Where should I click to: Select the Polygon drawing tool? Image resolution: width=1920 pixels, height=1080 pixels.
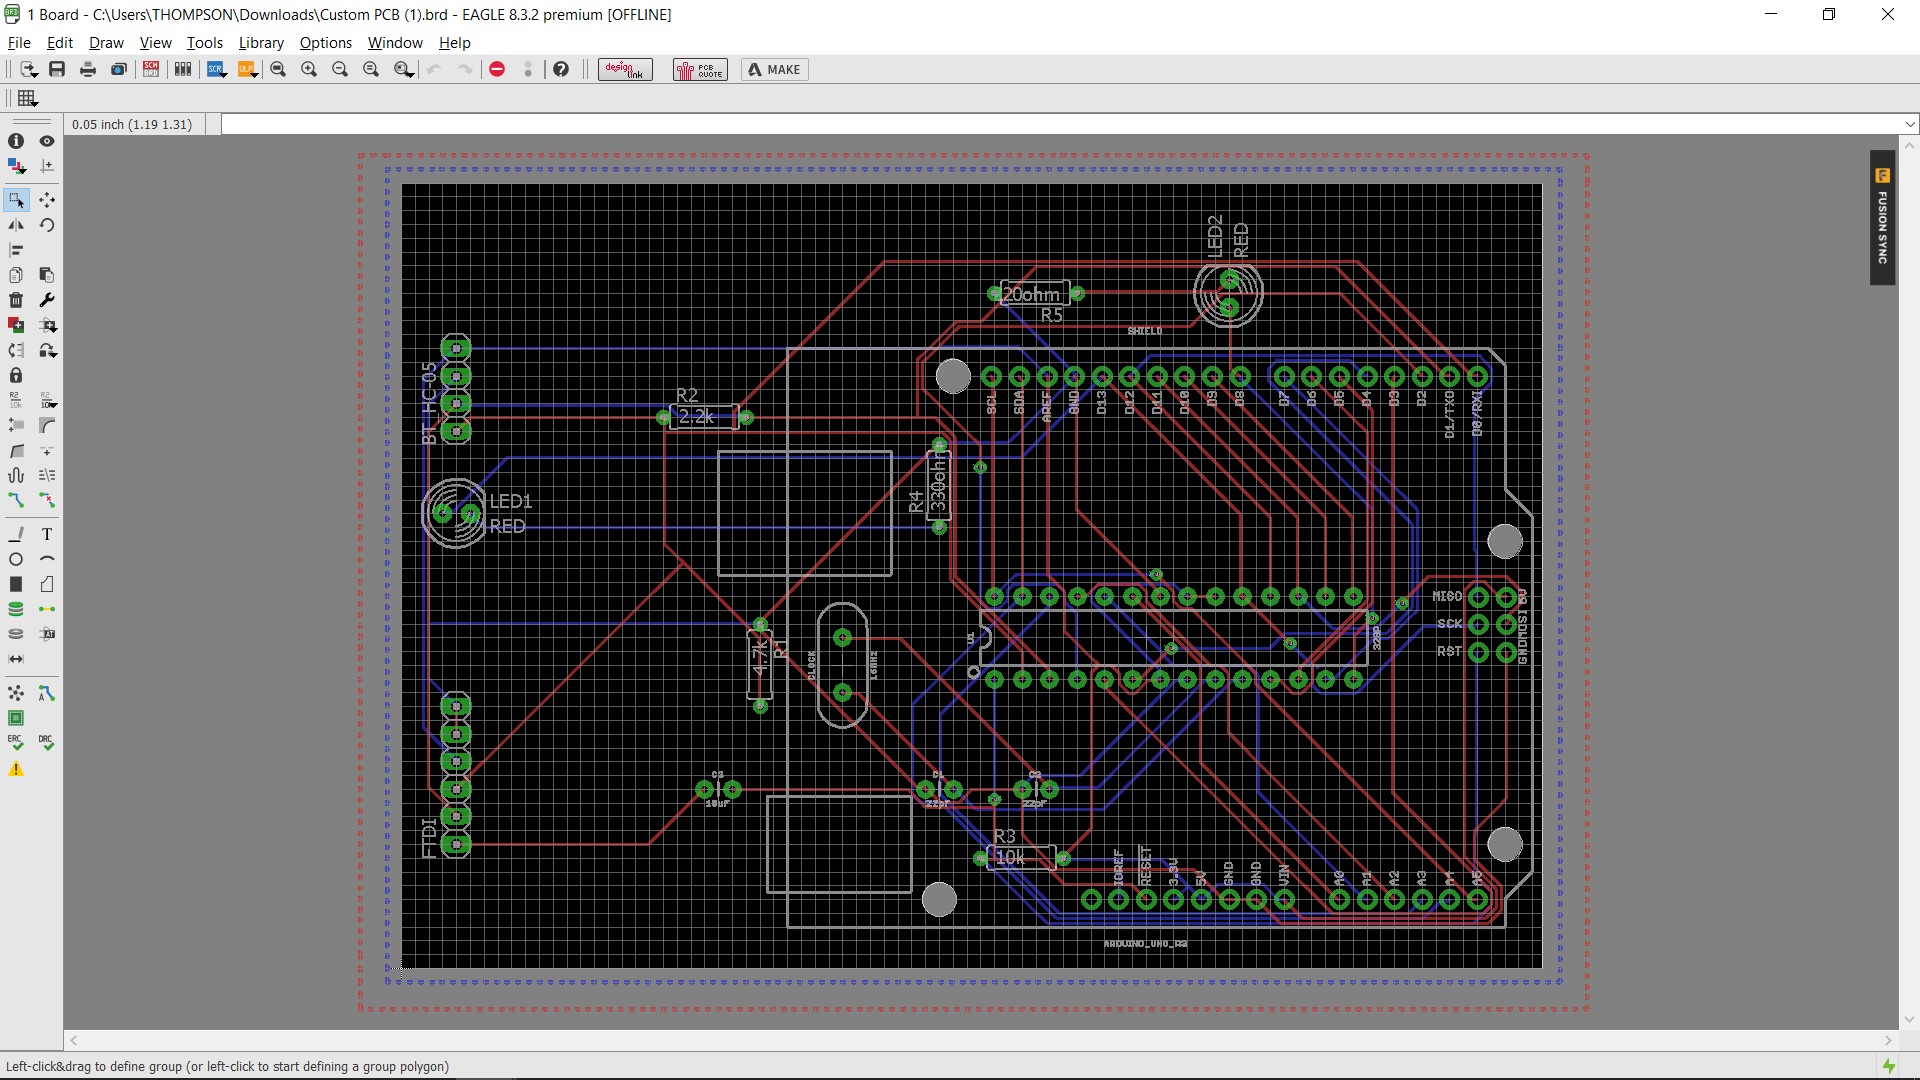47,584
